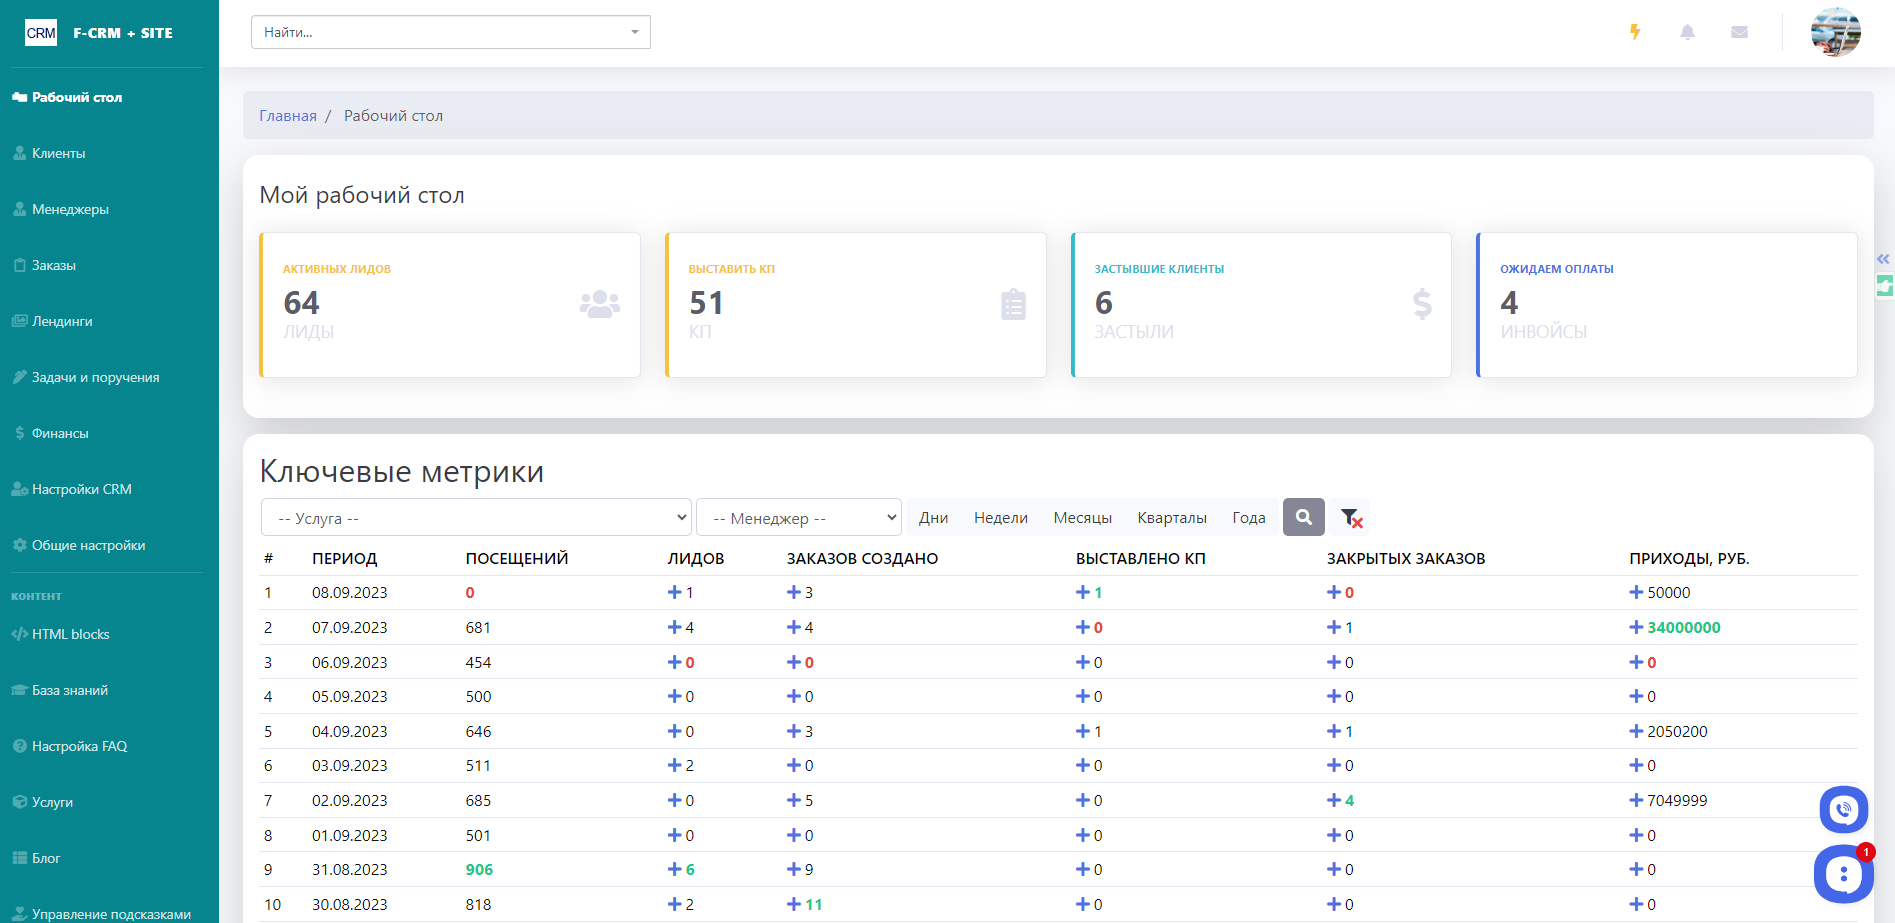Viewport: 1895px width, 923px height.
Task: Click the magnifier search button in metrics
Action: coord(1303,517)
